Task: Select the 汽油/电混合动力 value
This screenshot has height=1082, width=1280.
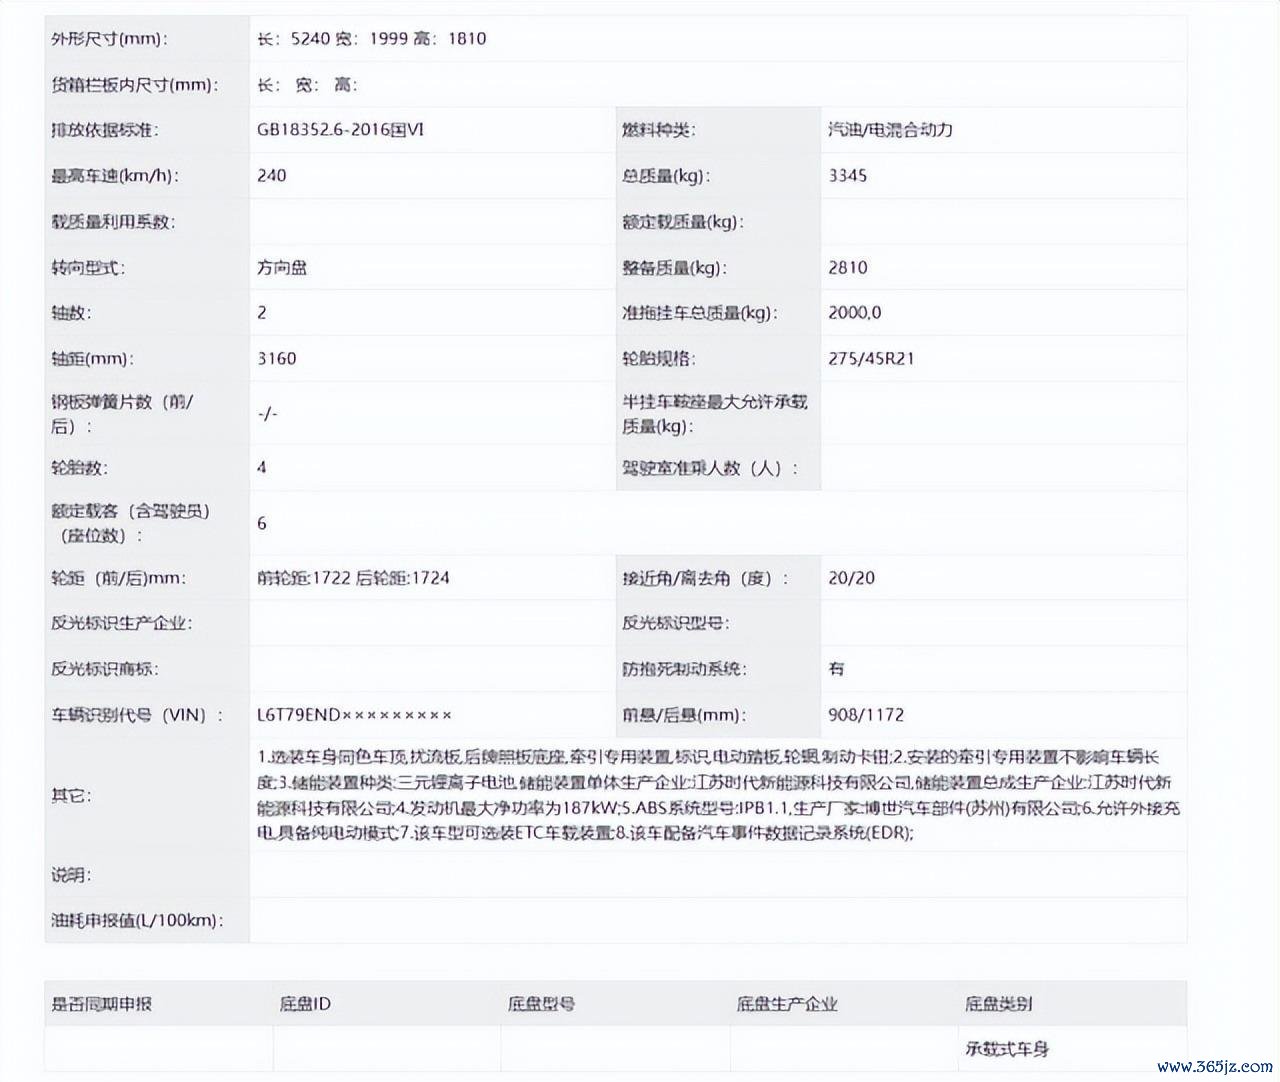Action: 891,130
